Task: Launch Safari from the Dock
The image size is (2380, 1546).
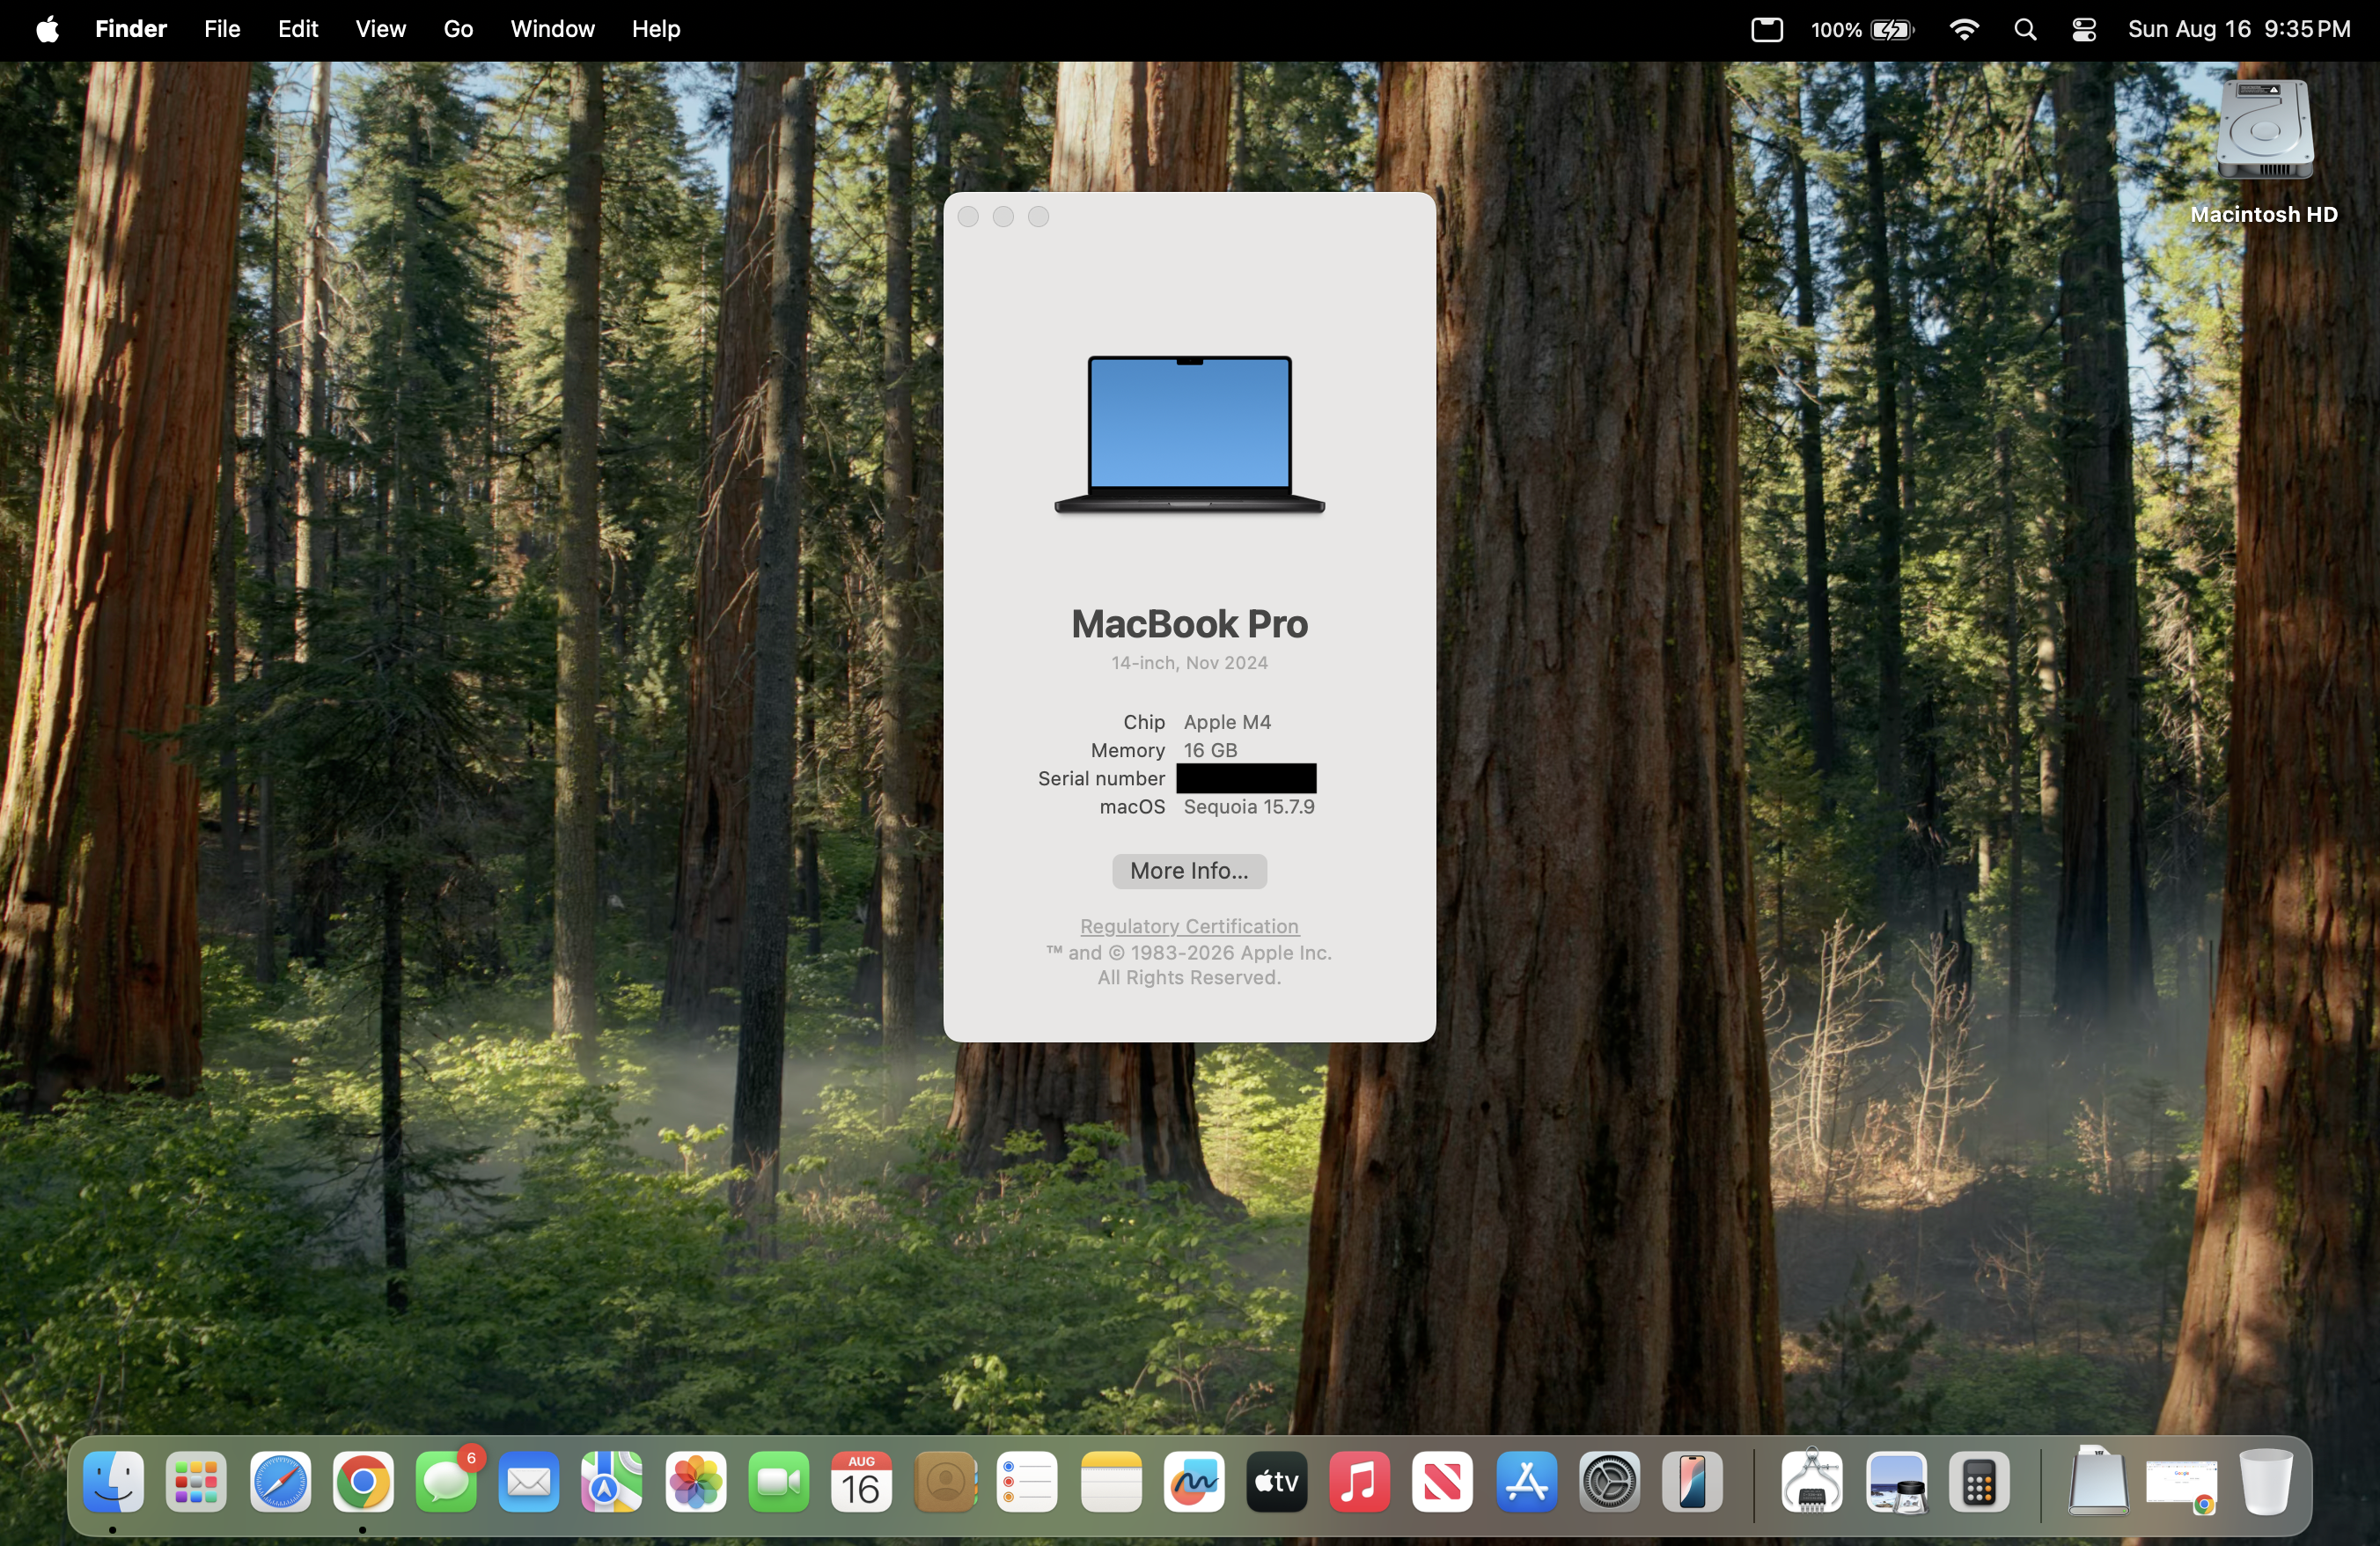Action: (x=280, y=1481)
